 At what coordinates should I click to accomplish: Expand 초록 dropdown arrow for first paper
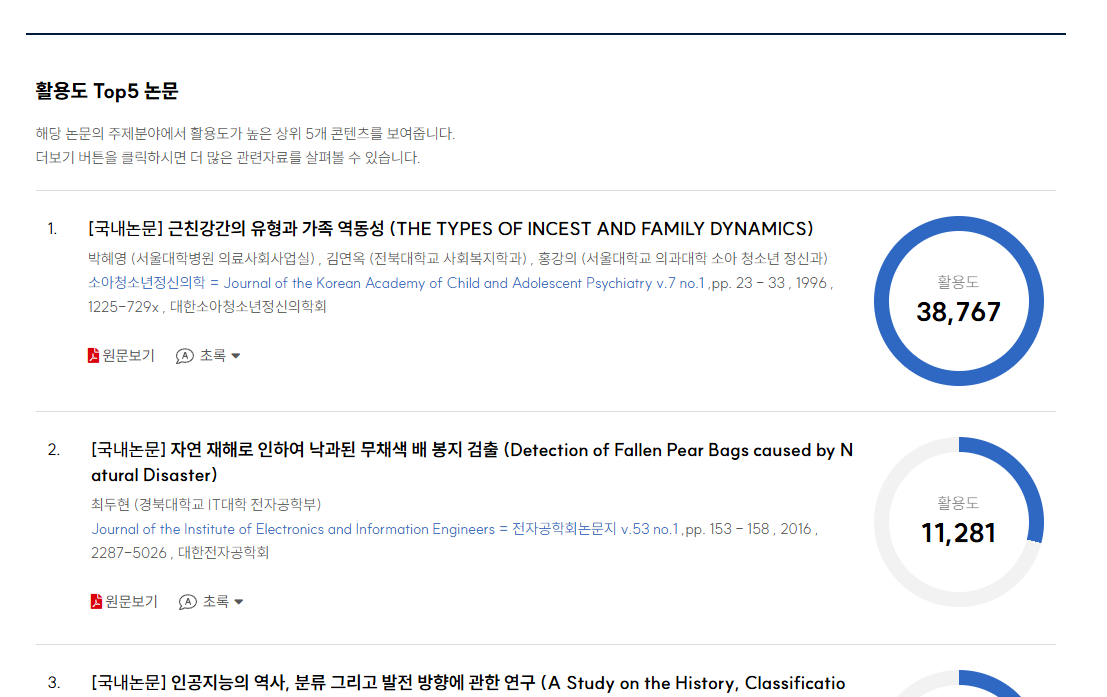point(236,356)
